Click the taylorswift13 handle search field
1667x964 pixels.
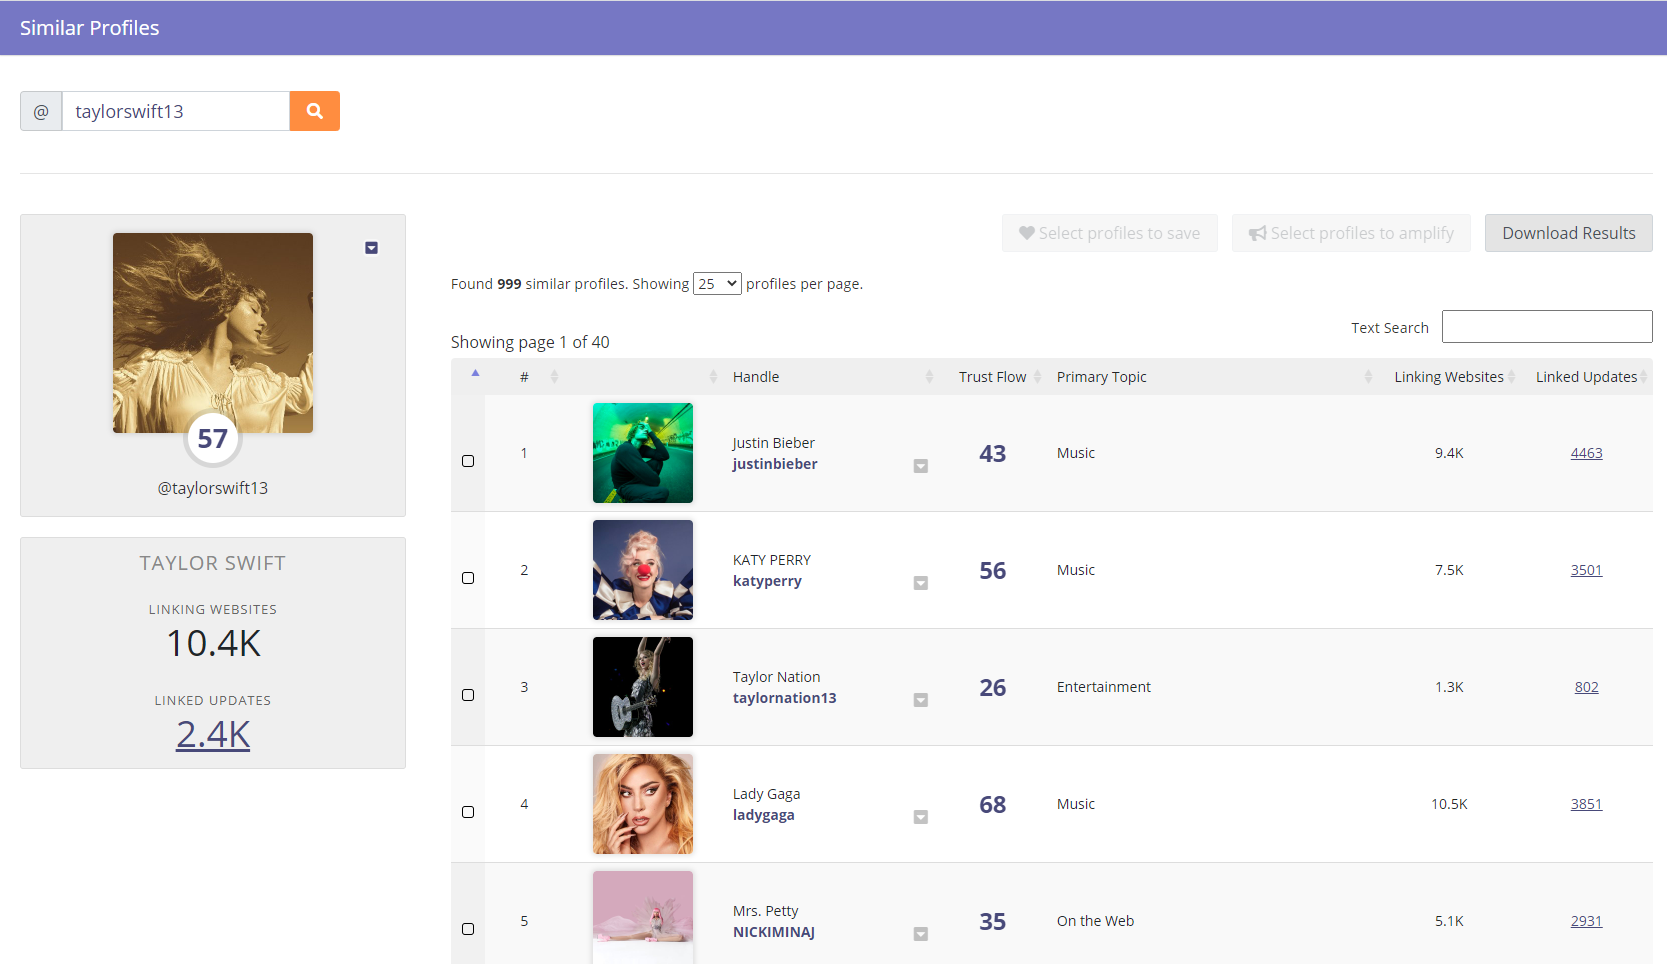pyautogui.click(x=176, y=111)
